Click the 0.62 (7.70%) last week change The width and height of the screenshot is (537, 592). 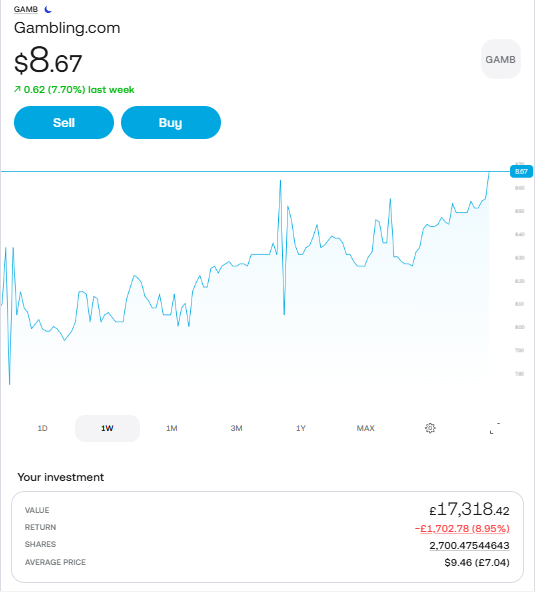(x=74, y=90)
